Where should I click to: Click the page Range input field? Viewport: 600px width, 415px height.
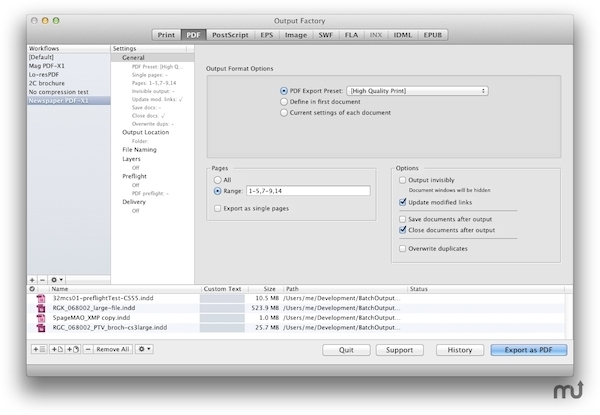pyautogui.click(x=307, y=190)
